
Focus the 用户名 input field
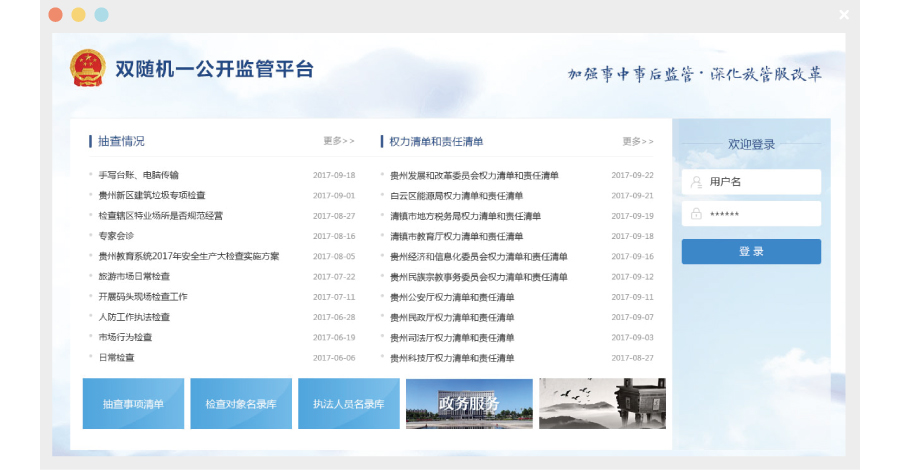tap(760, 182)
